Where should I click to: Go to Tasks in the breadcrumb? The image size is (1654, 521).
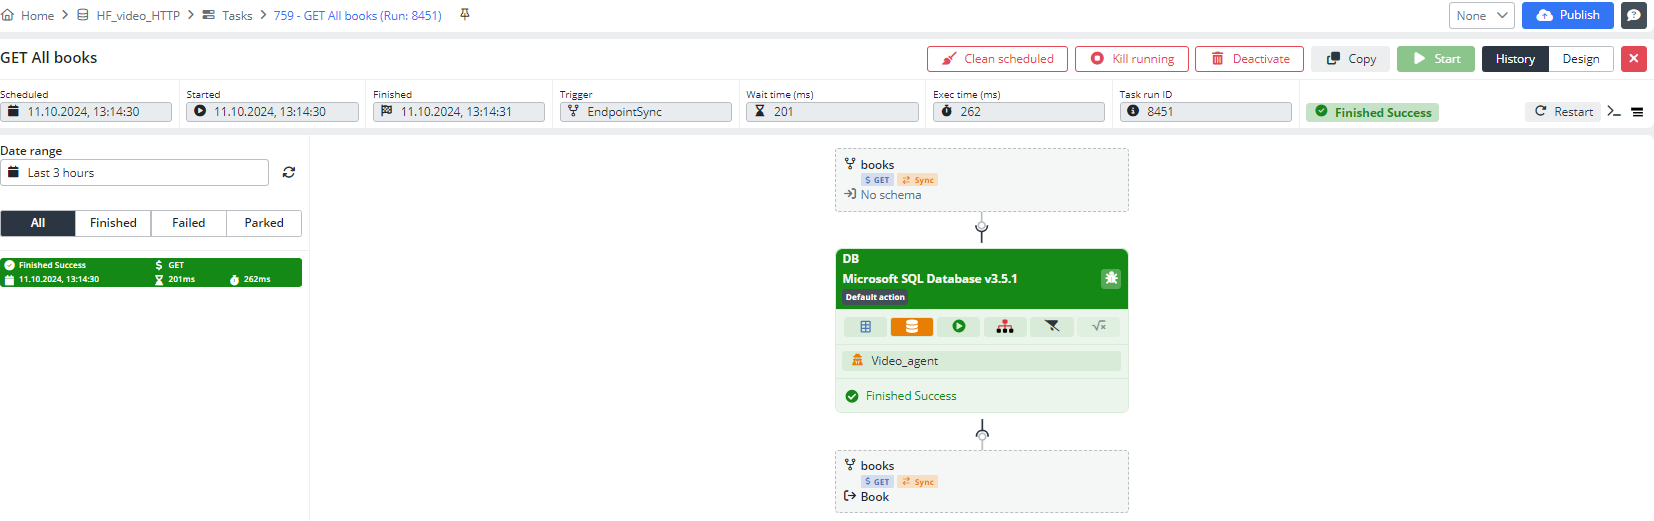[x=237, y=16]
